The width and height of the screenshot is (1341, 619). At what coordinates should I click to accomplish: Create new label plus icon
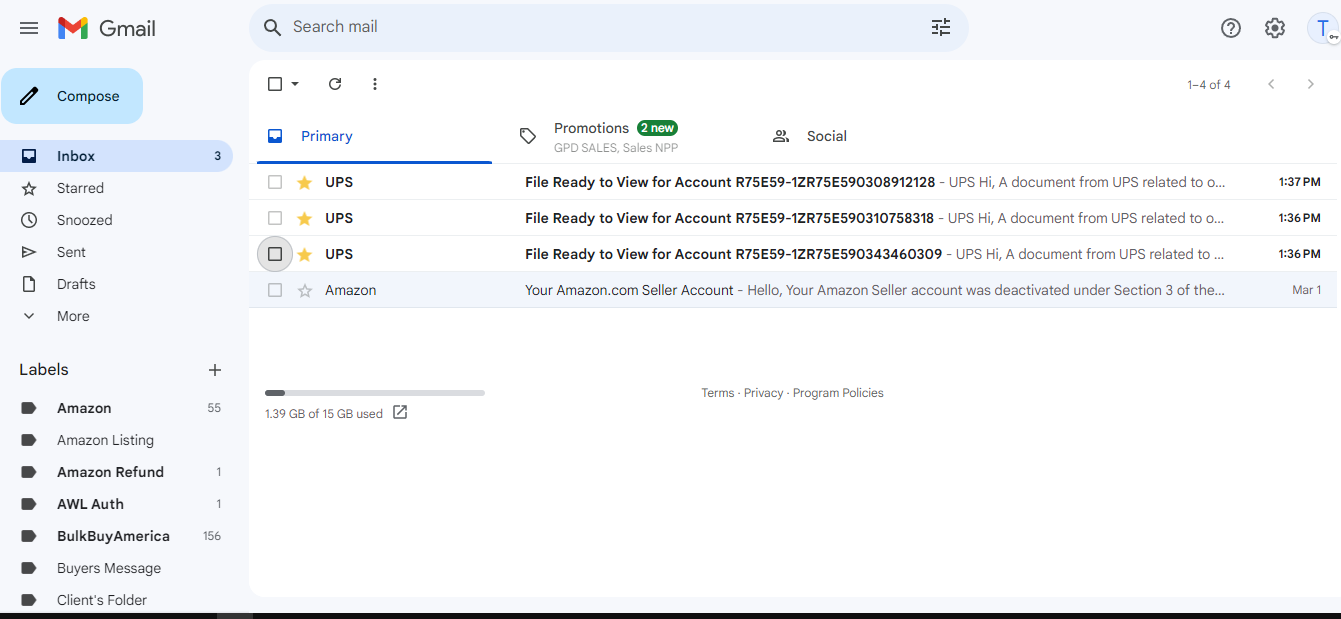(x=214, y=370)
